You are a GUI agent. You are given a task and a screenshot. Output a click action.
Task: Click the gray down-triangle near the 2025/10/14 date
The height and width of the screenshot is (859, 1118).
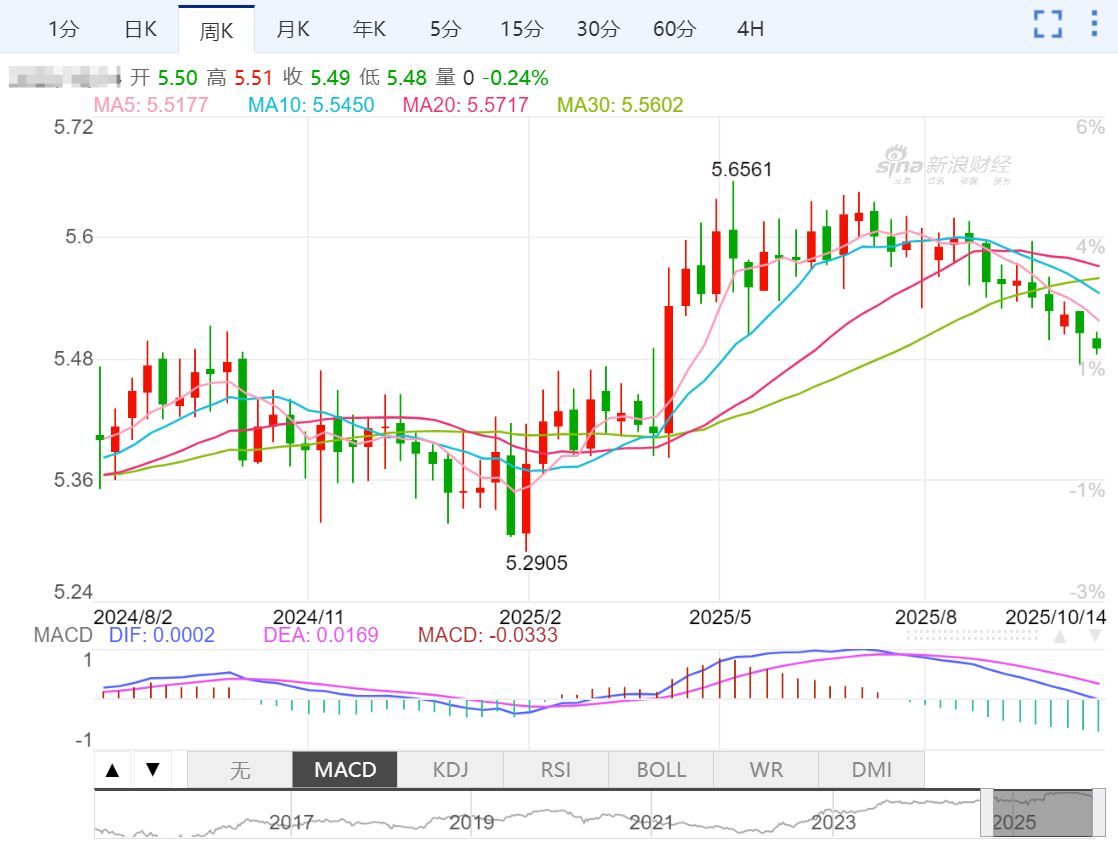coord(1094,636)
